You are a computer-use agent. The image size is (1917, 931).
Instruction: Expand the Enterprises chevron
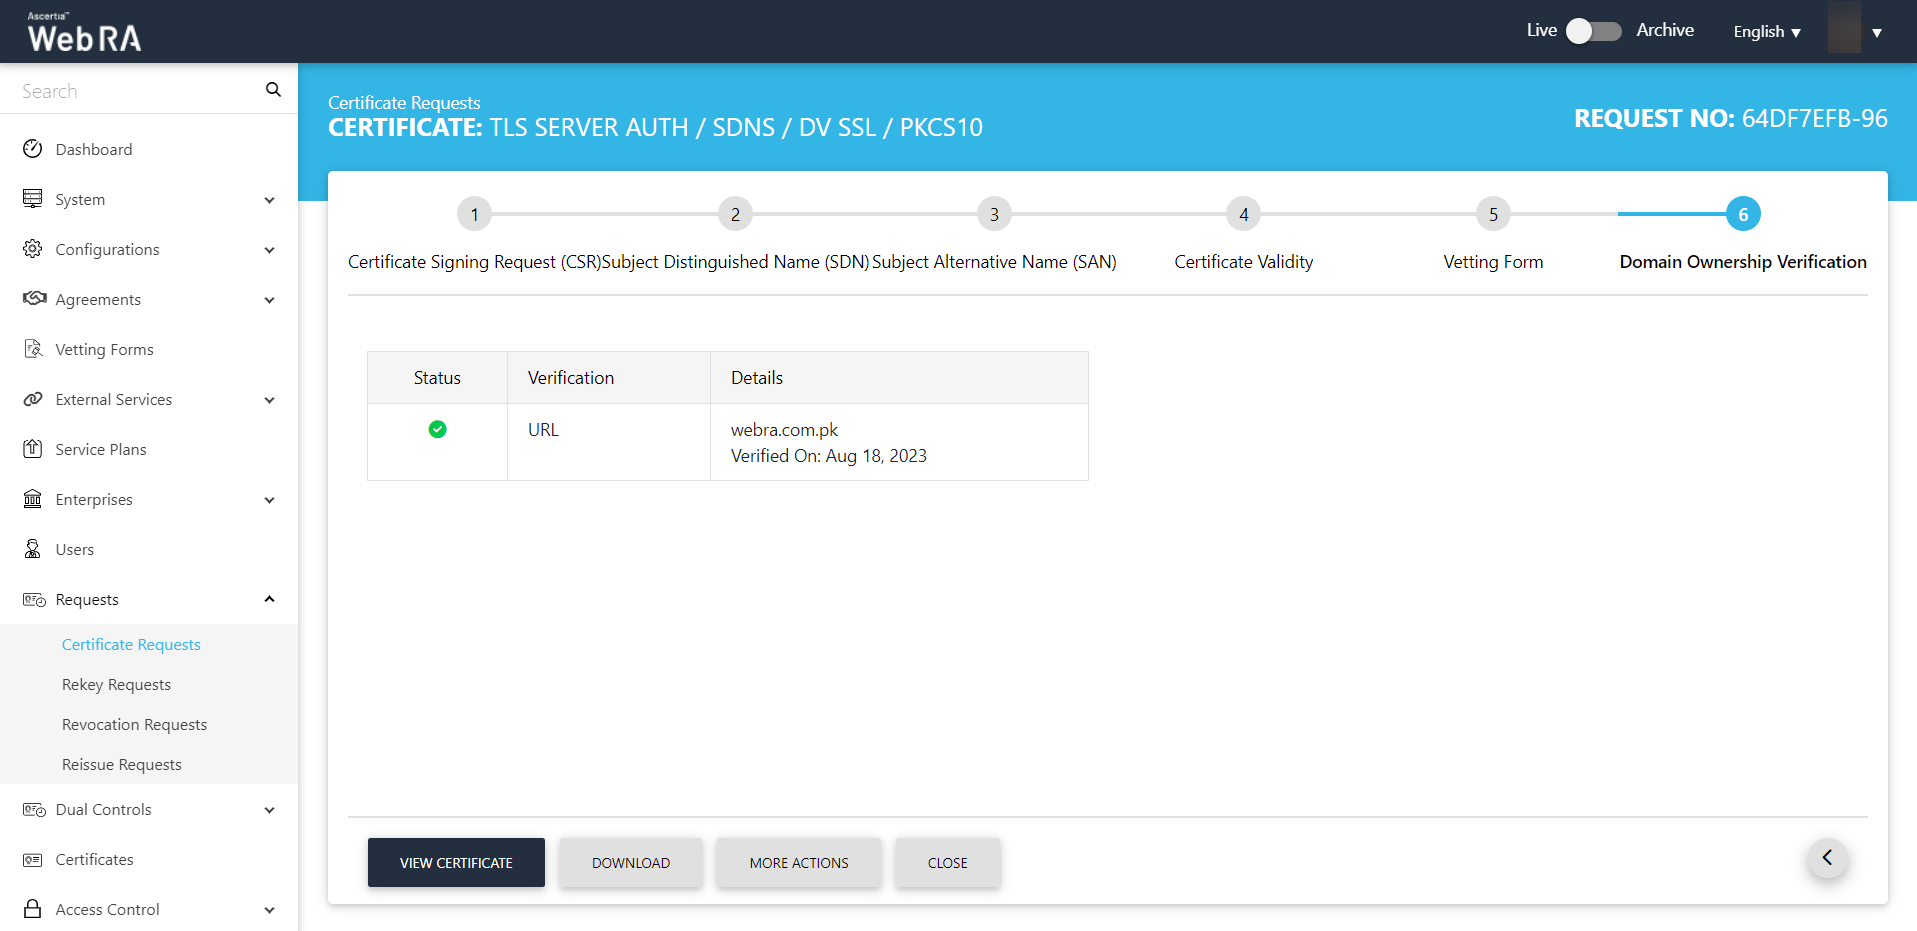pyautogui.click(x=269, y=500)
